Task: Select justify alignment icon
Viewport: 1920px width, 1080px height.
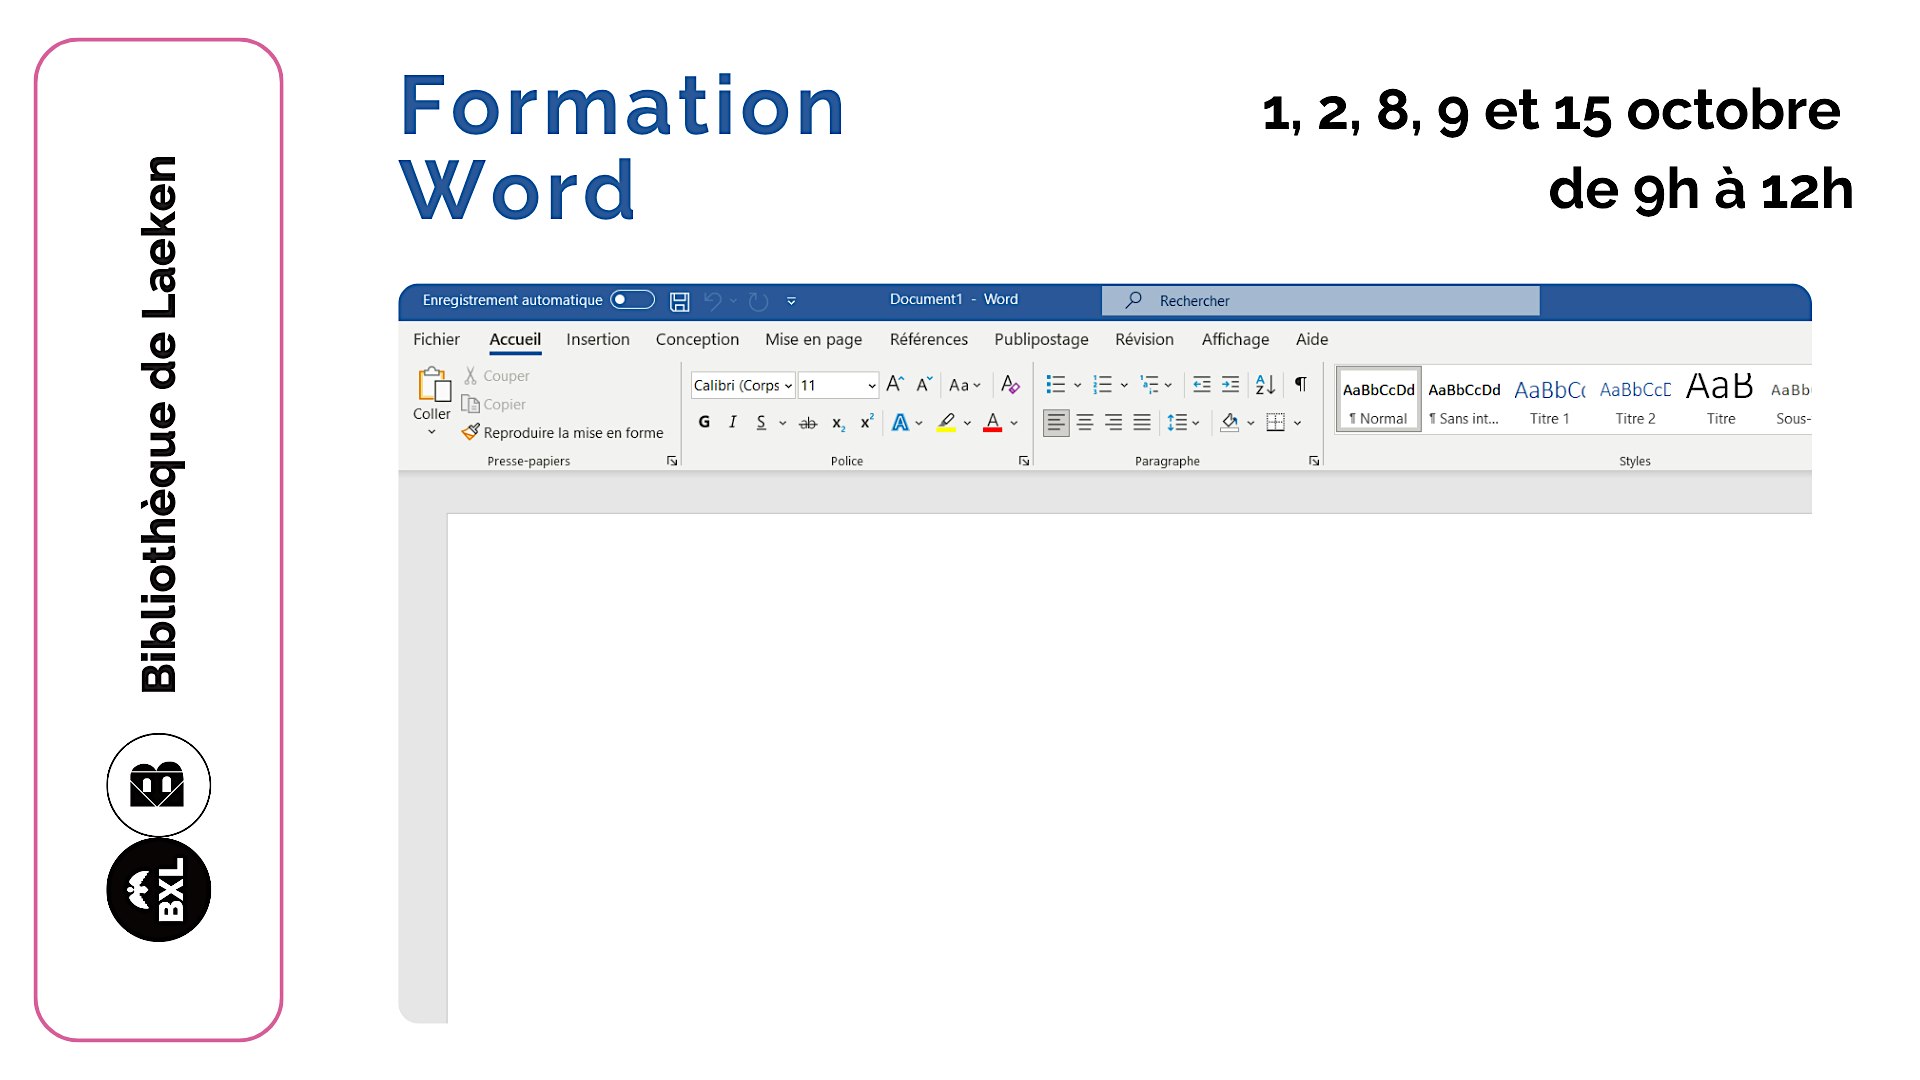Action: coord(1142,423)
